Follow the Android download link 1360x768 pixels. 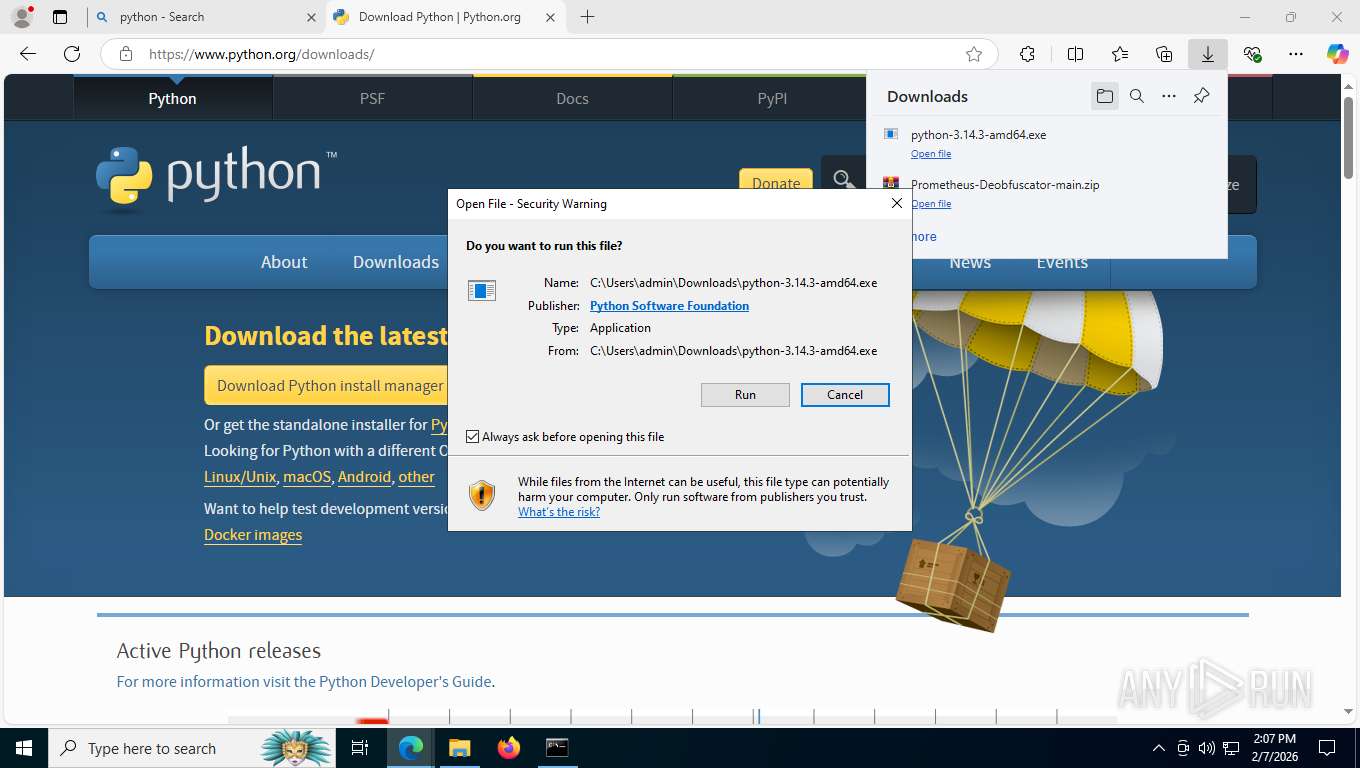click(x=364, y=477)
